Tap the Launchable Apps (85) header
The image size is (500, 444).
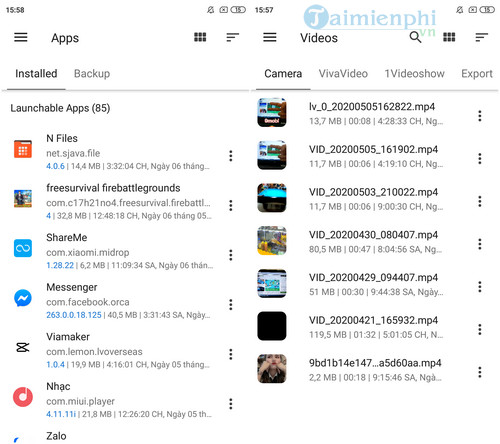pyautogui.click(x=60, y=108)
